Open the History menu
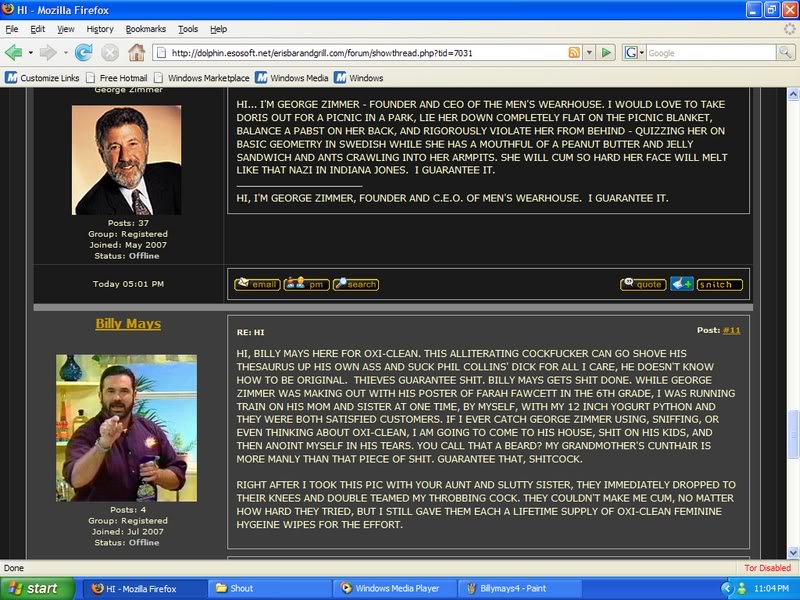 pyautogui.click(x=100, y=29)
